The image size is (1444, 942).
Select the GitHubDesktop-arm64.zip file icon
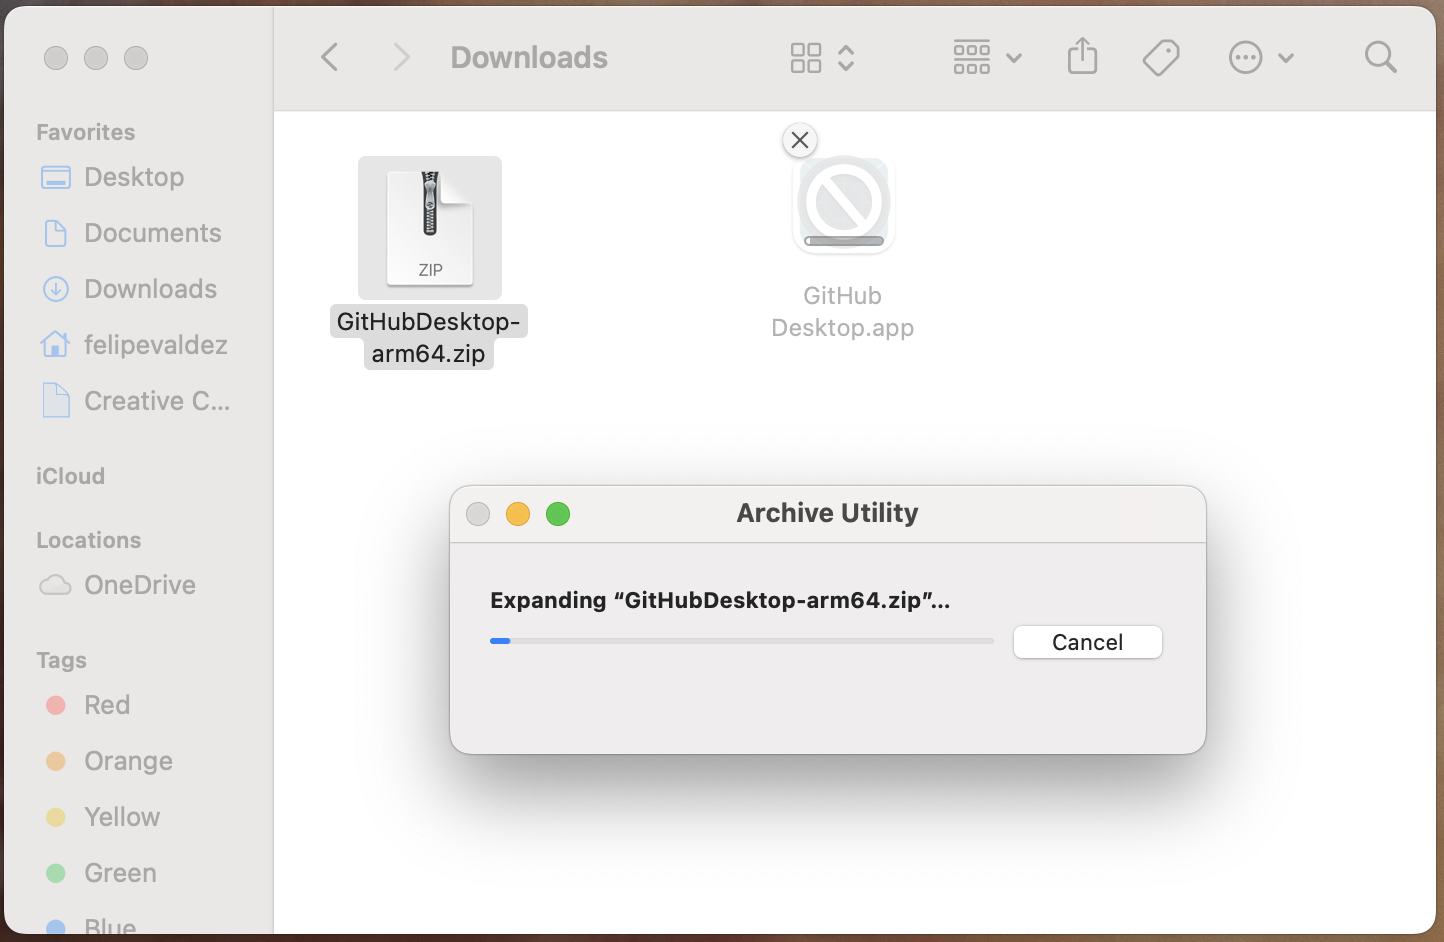[x=430, y=228]
